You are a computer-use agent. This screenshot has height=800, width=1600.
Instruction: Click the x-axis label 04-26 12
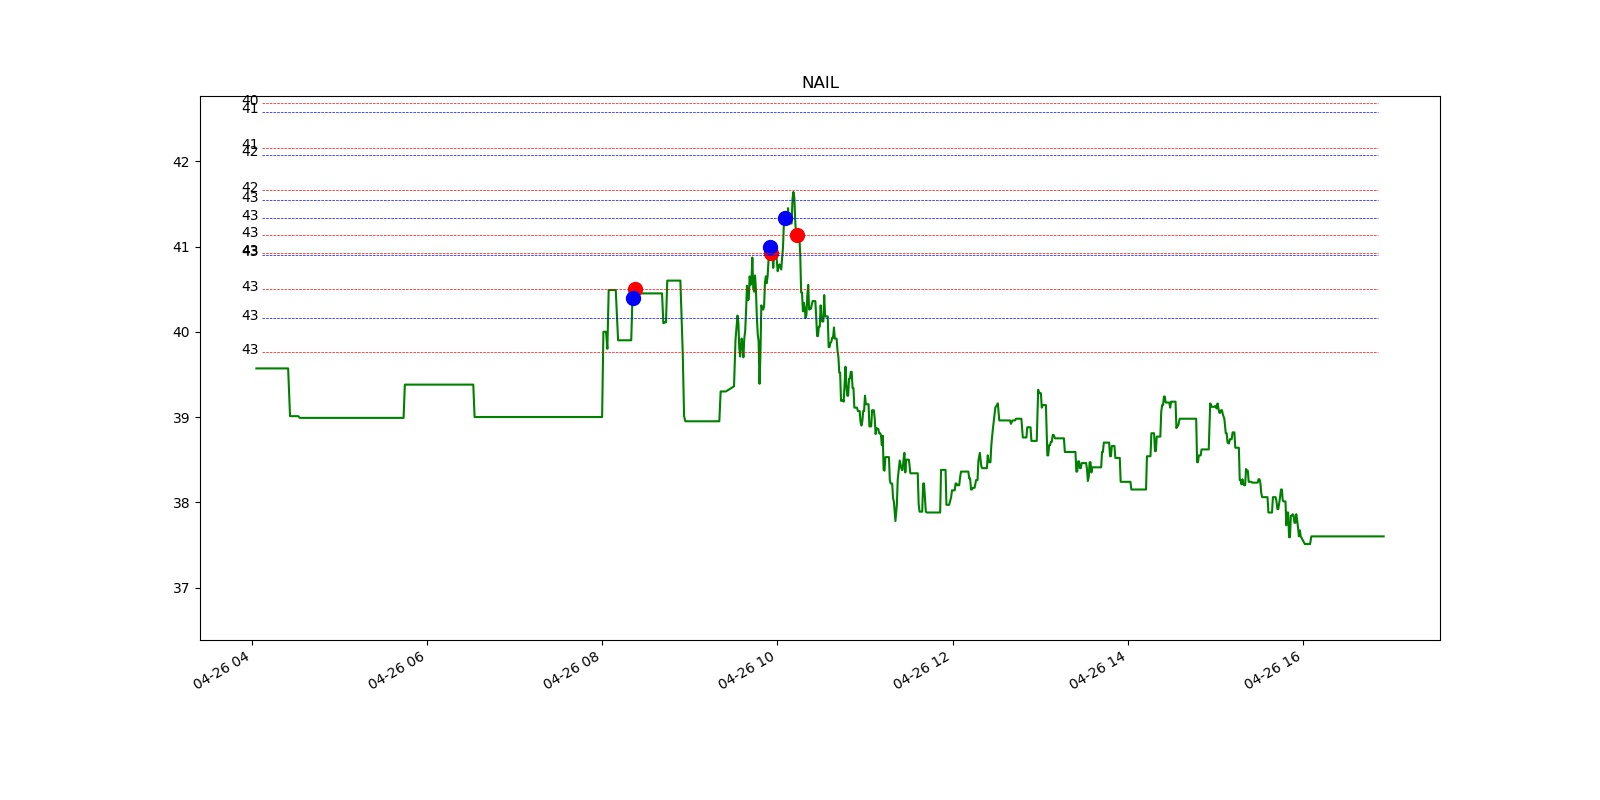pos(922,670)
